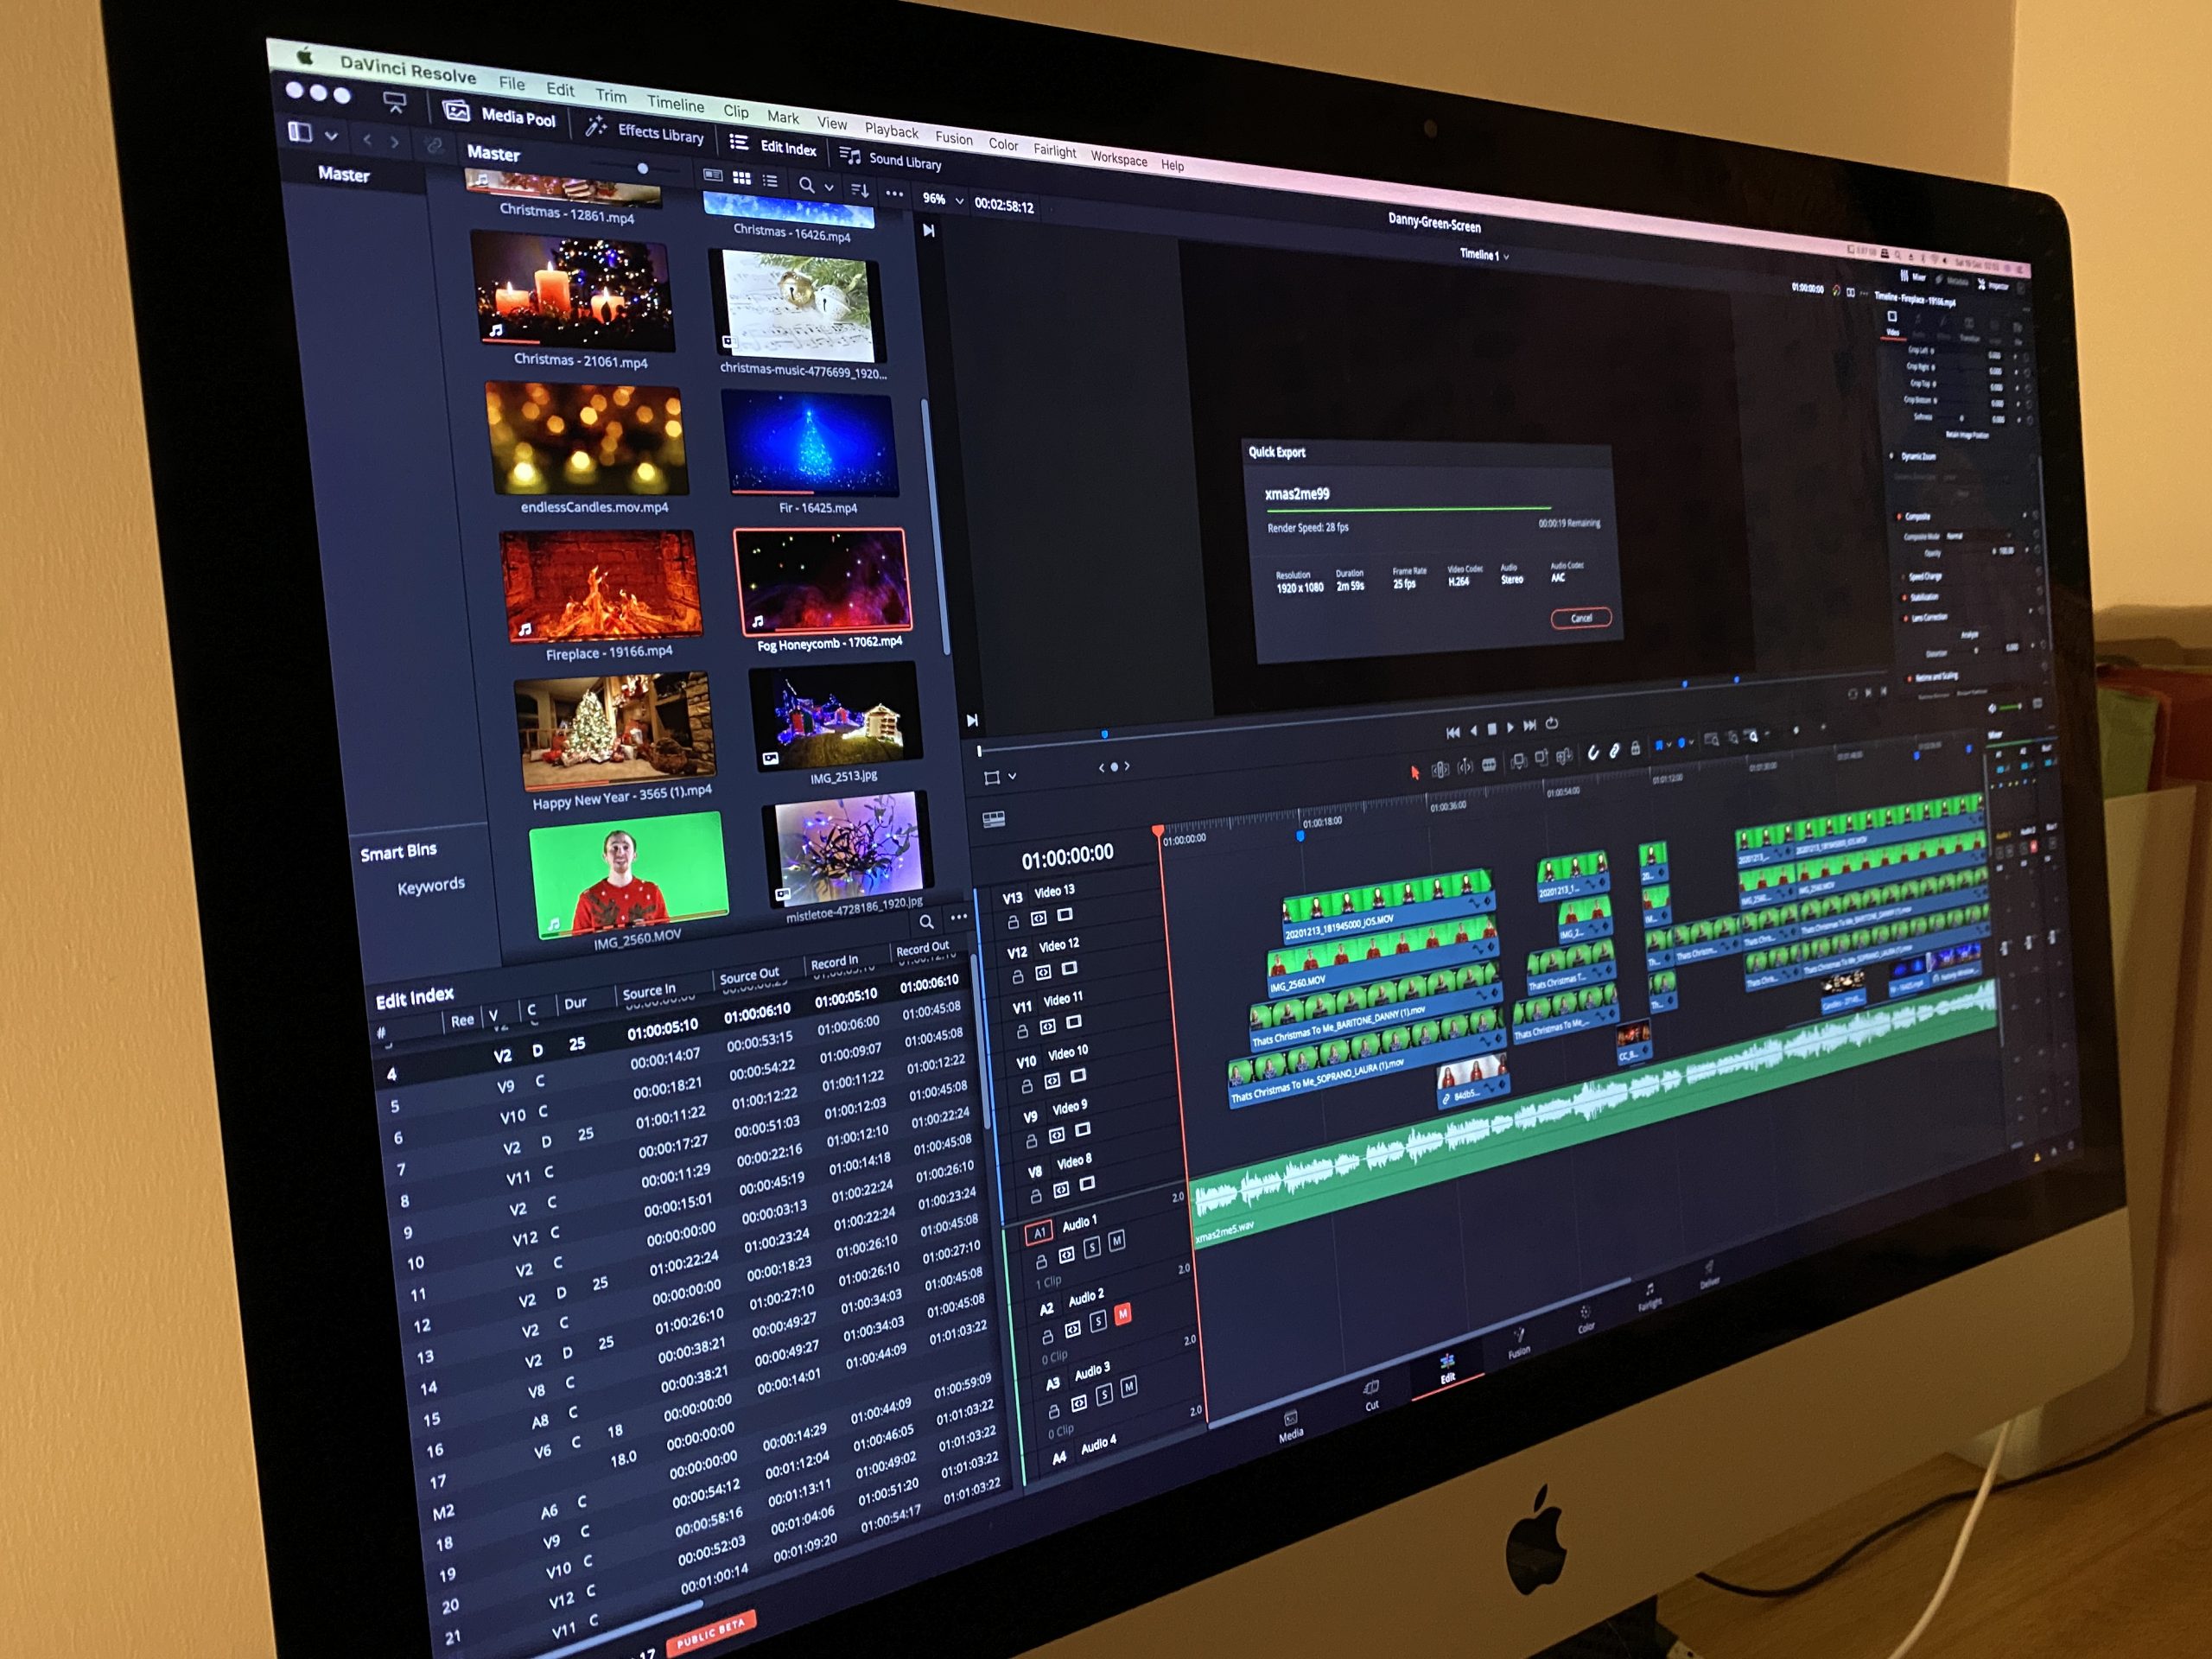This screenshot has height=1659, width=2212.
Task: Click the Quick Export render progress bar
Action: (x=1408, y=510)
